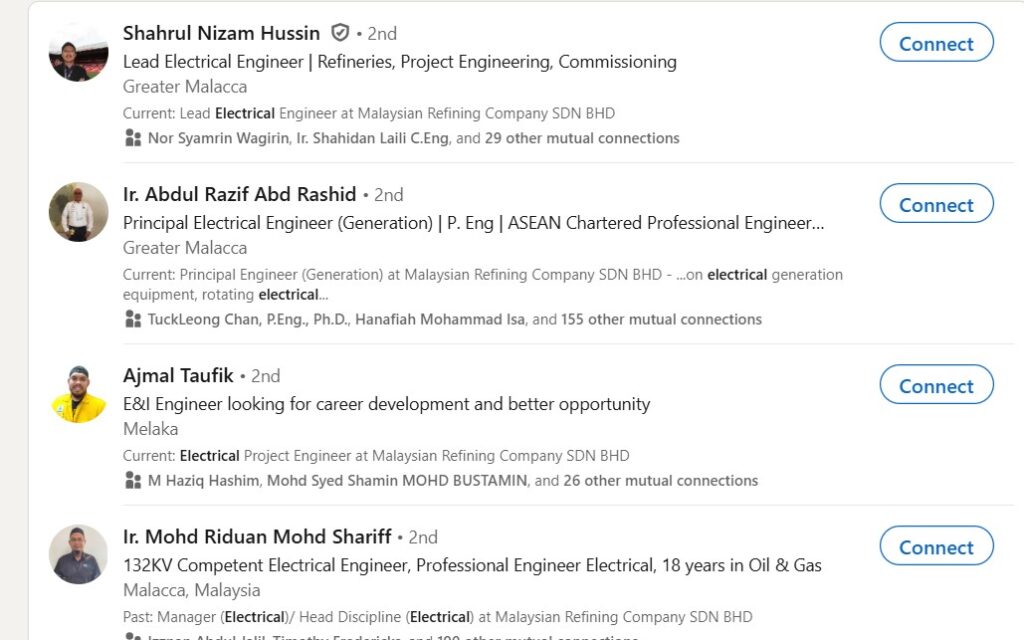The height and width of the screenshot is (640, 1024).
Task: Open Ir. Mohd Riduan Mohd Shariff's profile photo
Action: point(78,554)
